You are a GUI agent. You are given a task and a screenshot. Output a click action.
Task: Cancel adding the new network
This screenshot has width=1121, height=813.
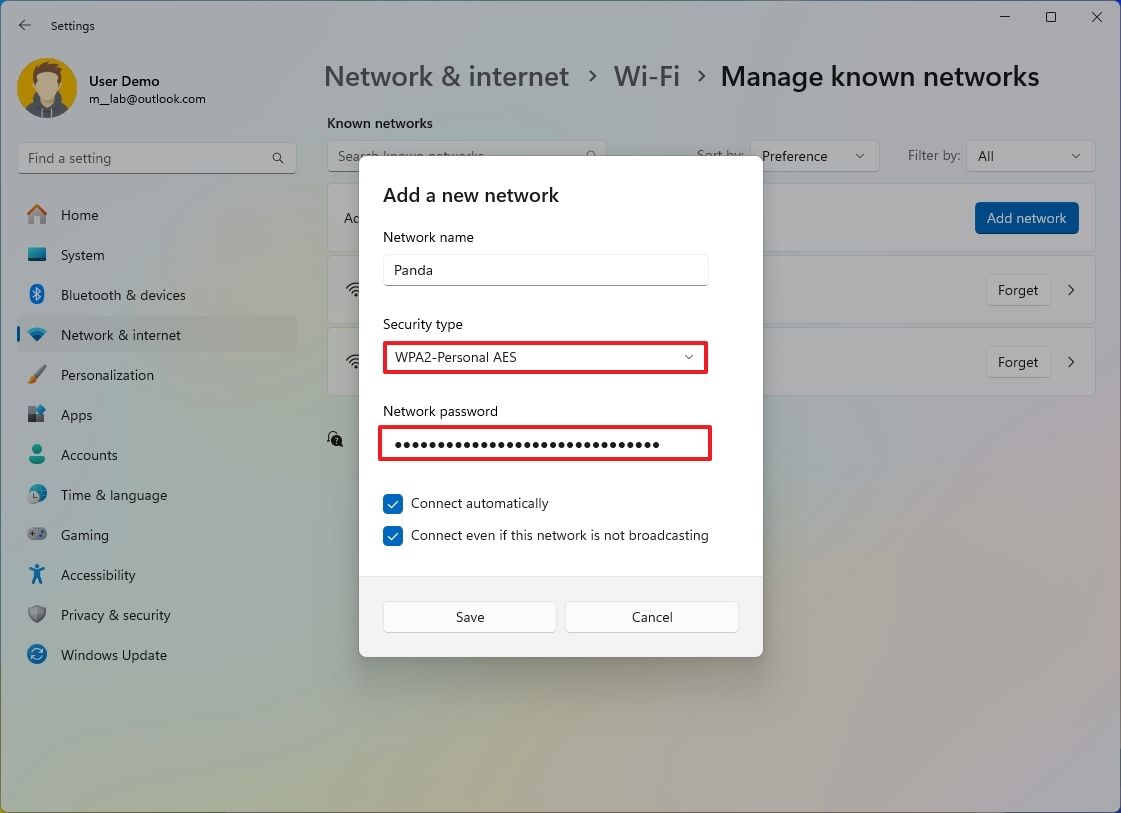651,617
